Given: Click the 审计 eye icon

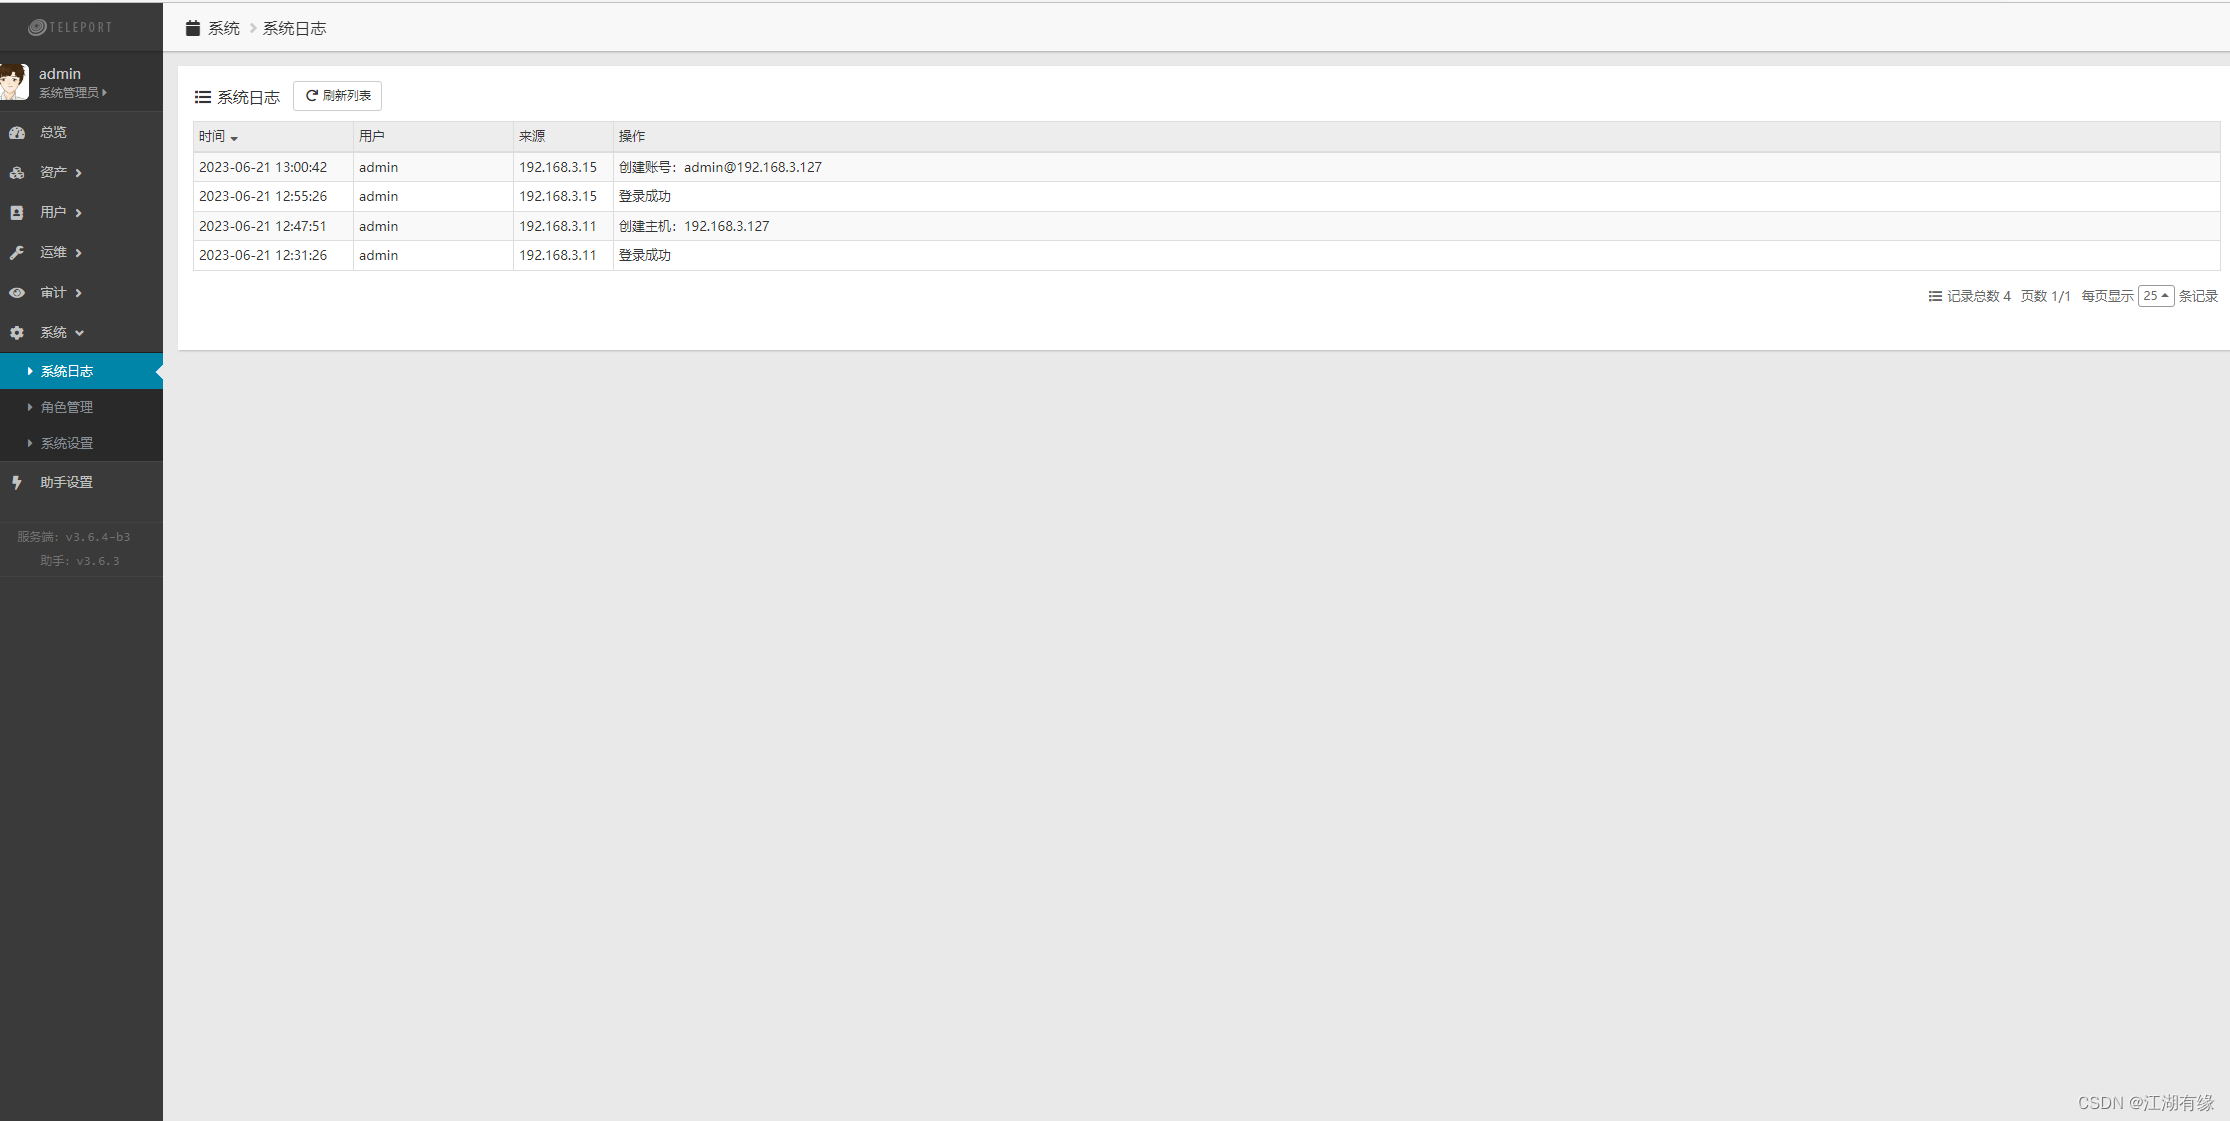Looking at the screenshot, I should pos(17,292).
